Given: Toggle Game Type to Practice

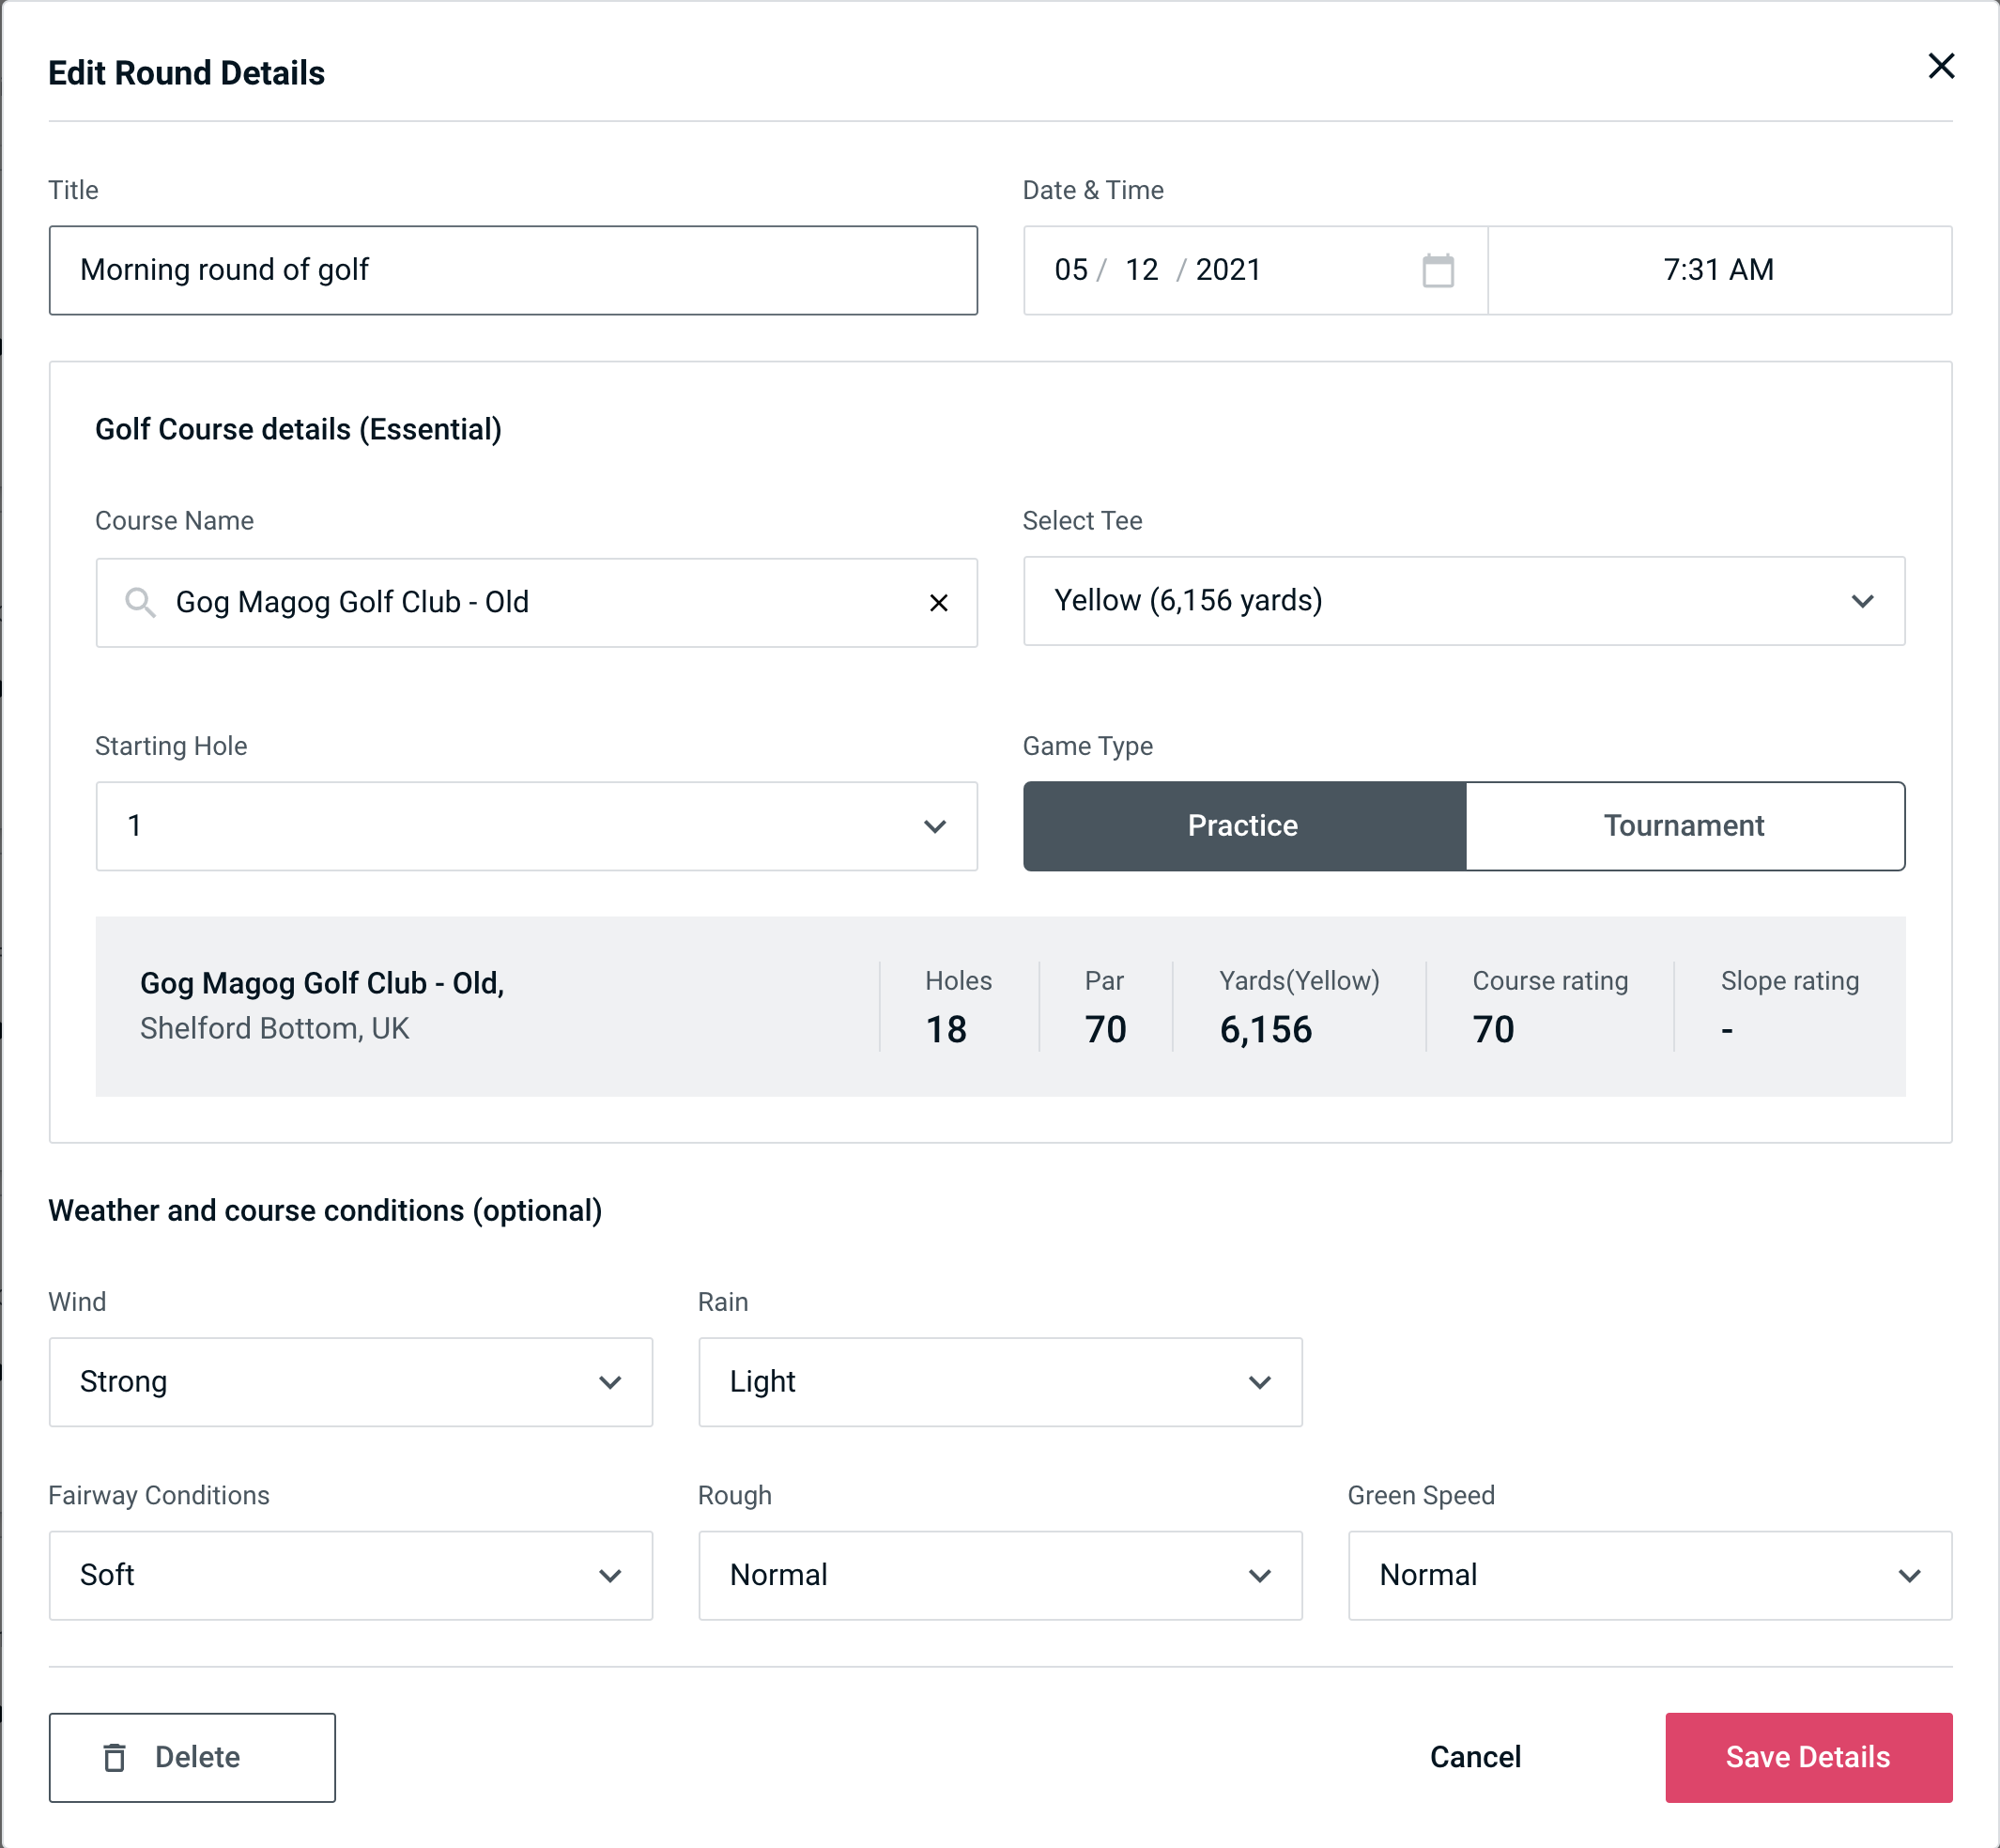Looking at the screenshot, I should 1242,825.
